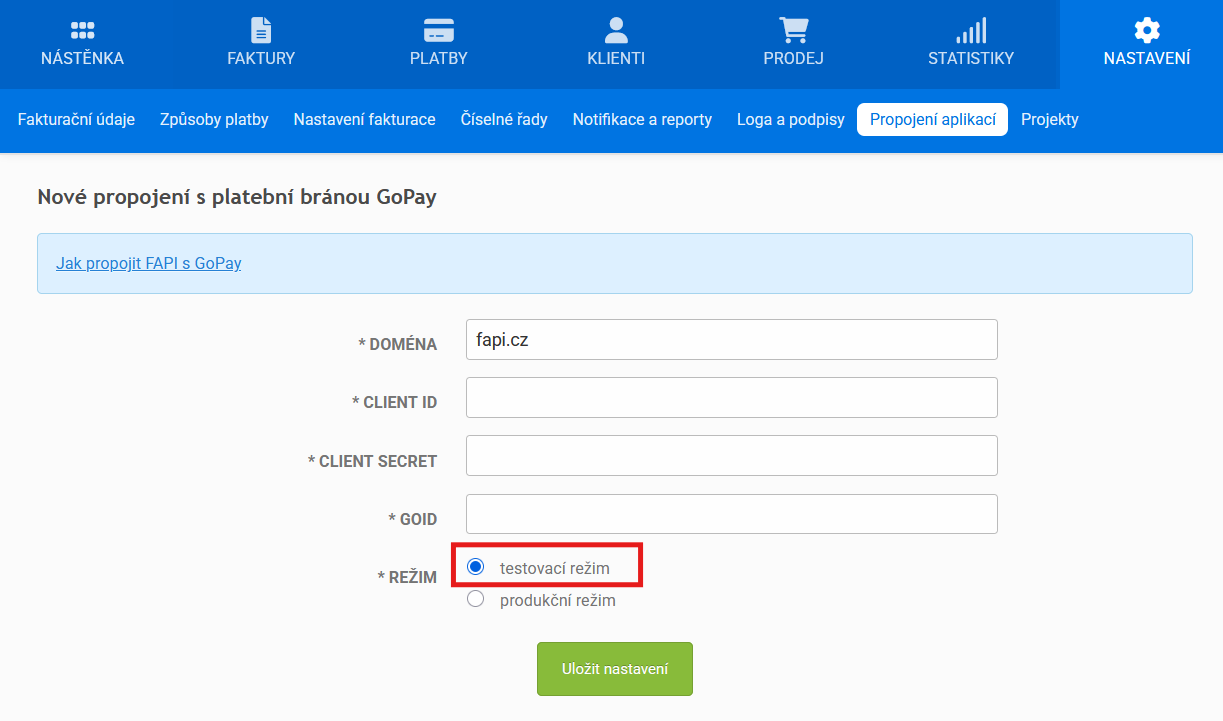The image size is (1223, 721).
Task: Focus the Client ID input field
Action: pyautogui.click(x=732, y=397)
